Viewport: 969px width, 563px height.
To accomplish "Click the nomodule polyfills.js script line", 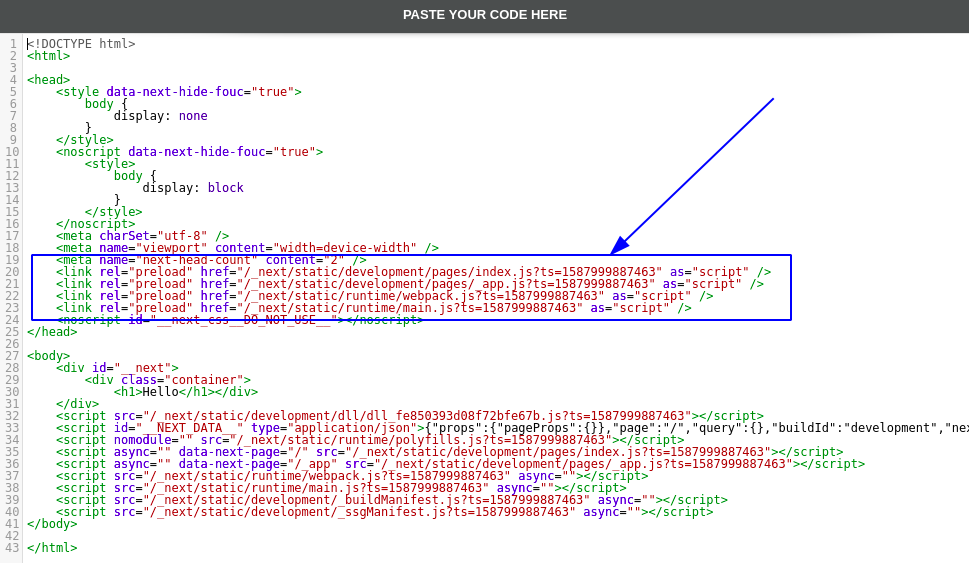I will click(370, 440).
